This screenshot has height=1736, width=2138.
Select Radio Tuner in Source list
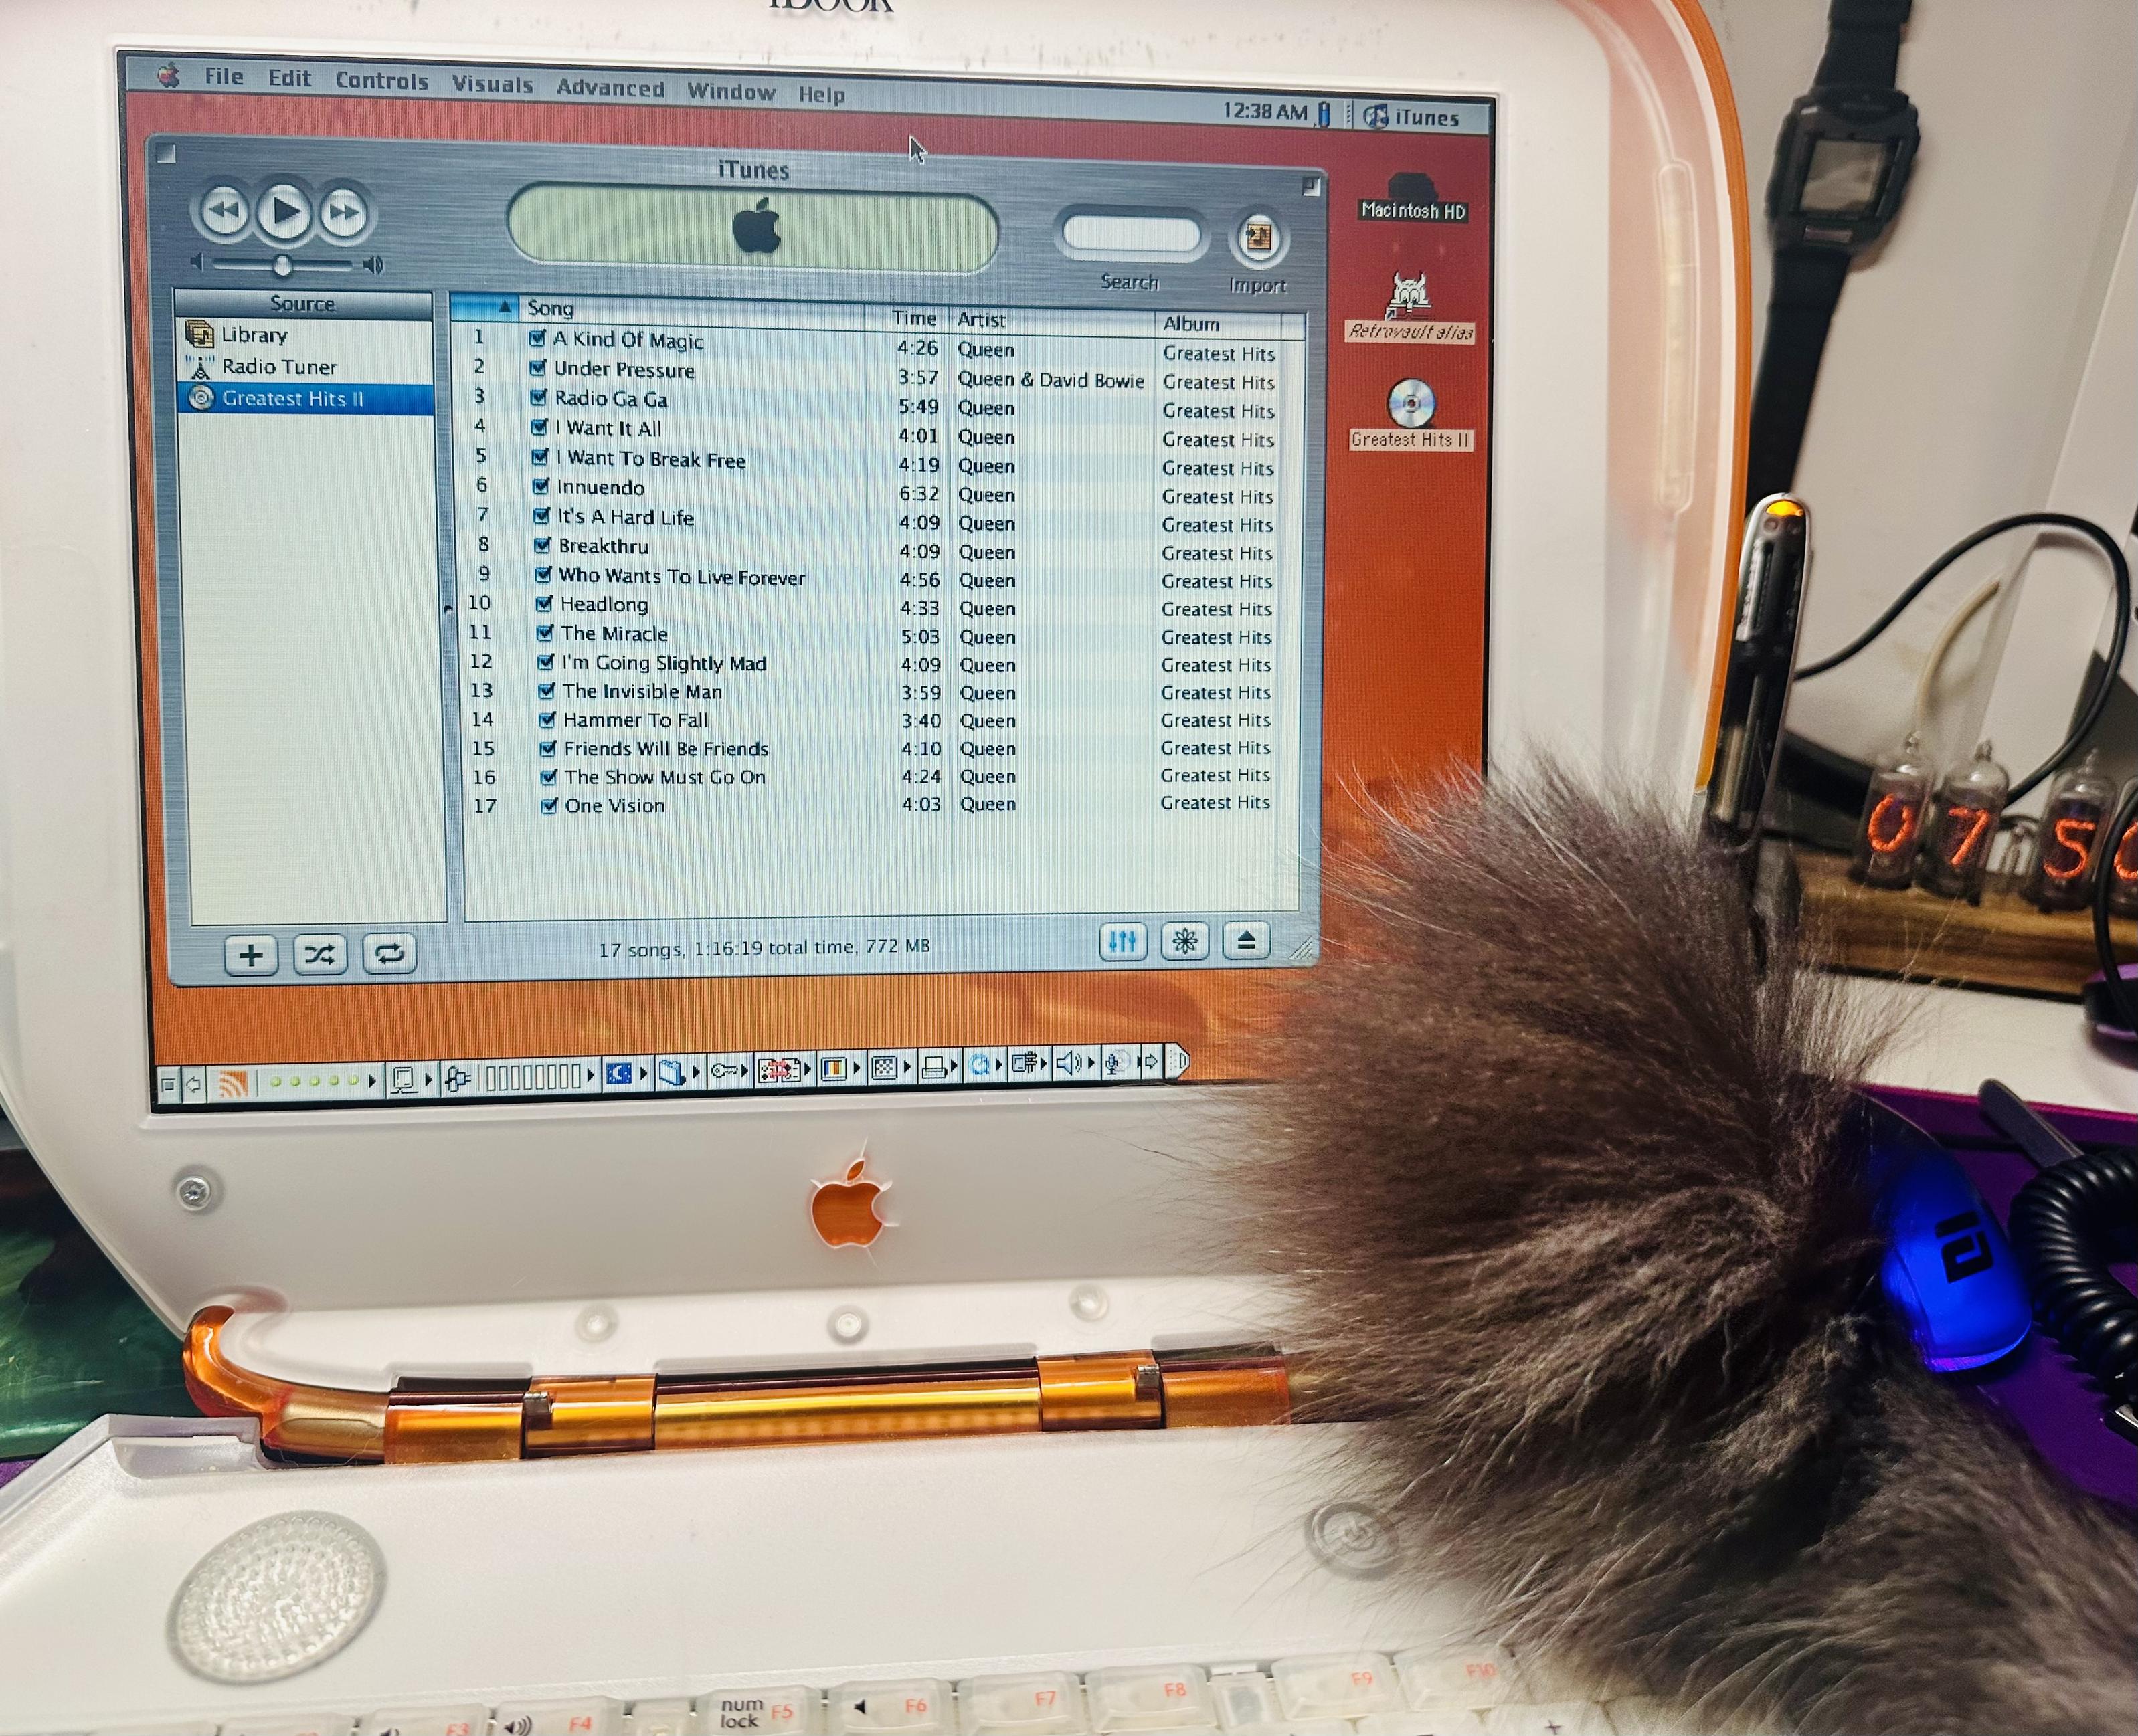point(279,367)
